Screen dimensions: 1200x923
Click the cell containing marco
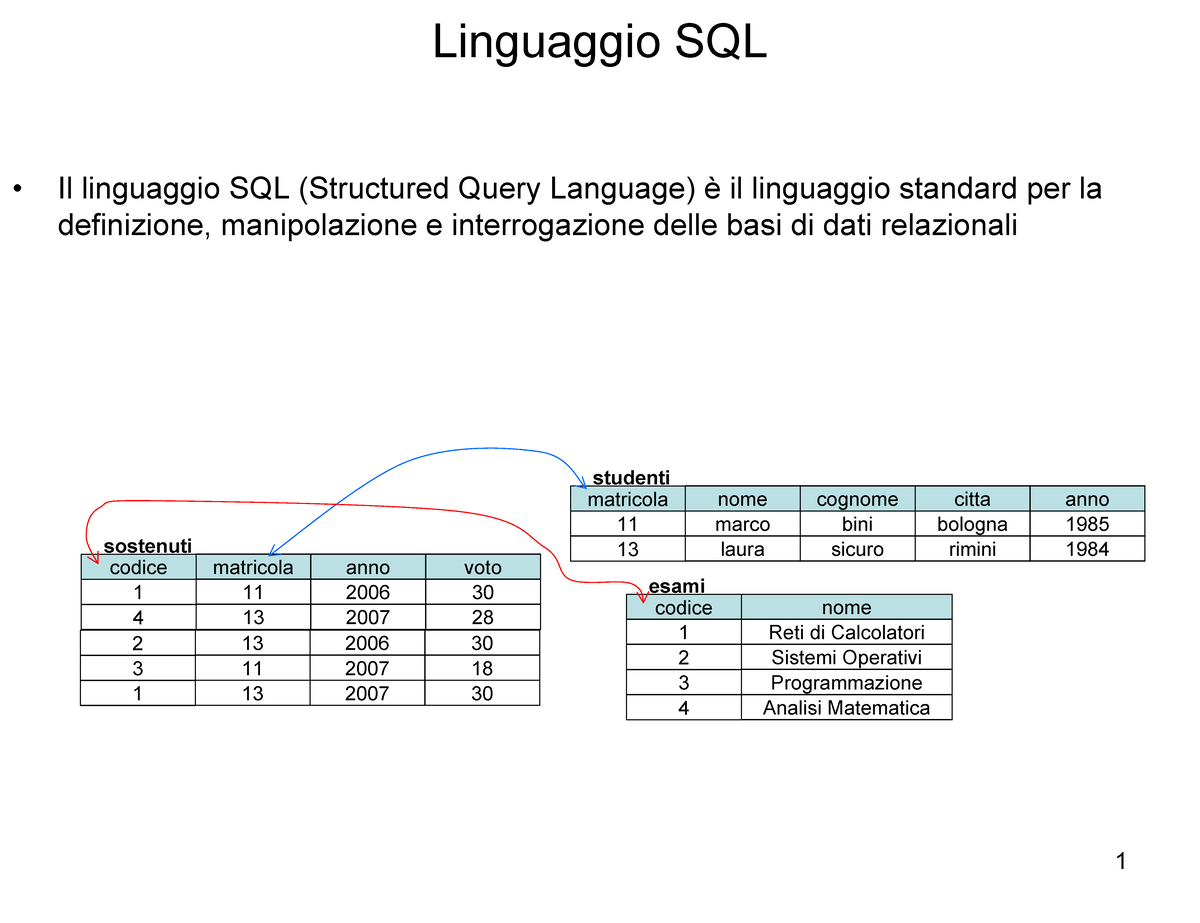point(743,523)
